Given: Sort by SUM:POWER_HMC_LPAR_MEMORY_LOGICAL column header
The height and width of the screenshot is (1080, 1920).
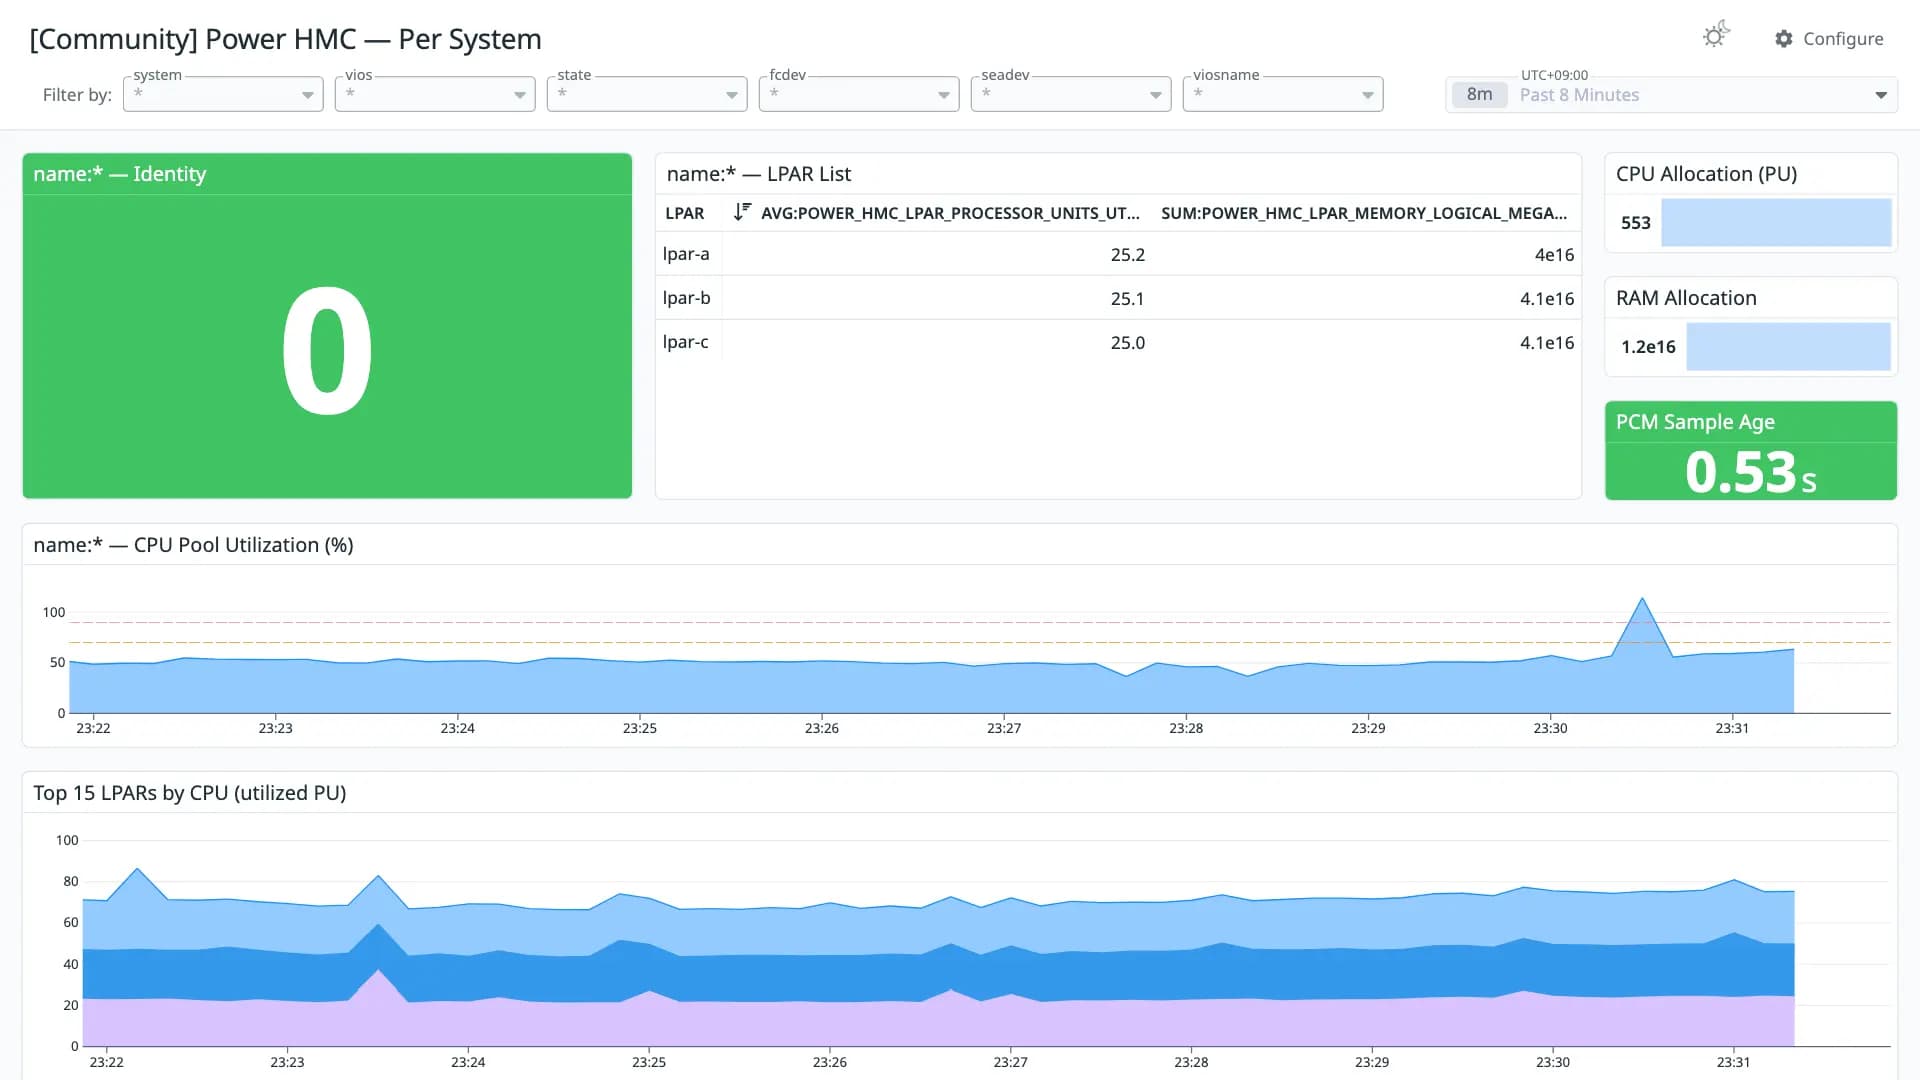Looking at the screenshot, I should click(x=1364, y=213).
